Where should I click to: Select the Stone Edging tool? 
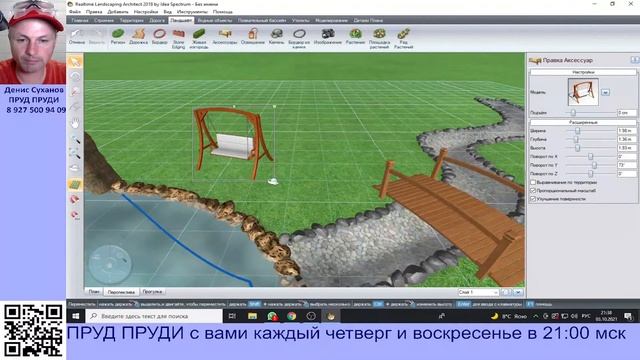pyautogui.click(x=178, y=38)
